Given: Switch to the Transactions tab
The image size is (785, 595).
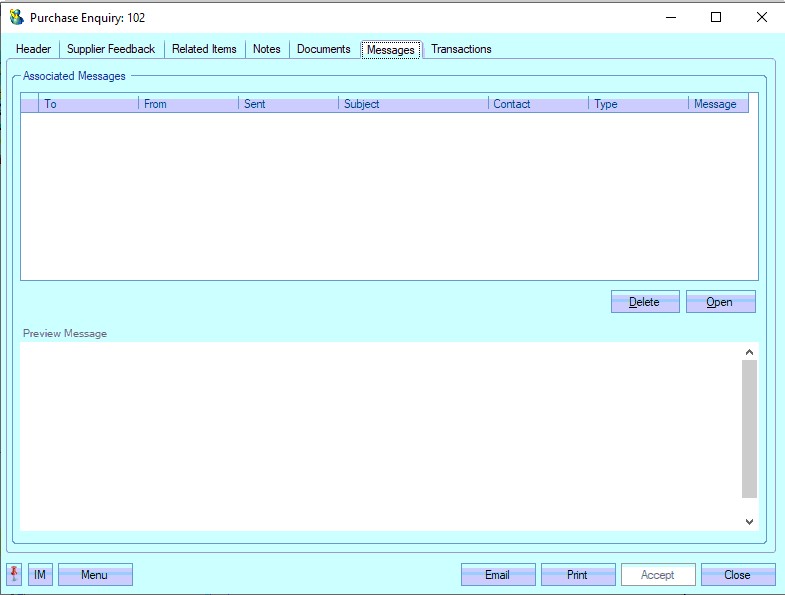Looking at the screenshot, I should [x=461, y=49].
